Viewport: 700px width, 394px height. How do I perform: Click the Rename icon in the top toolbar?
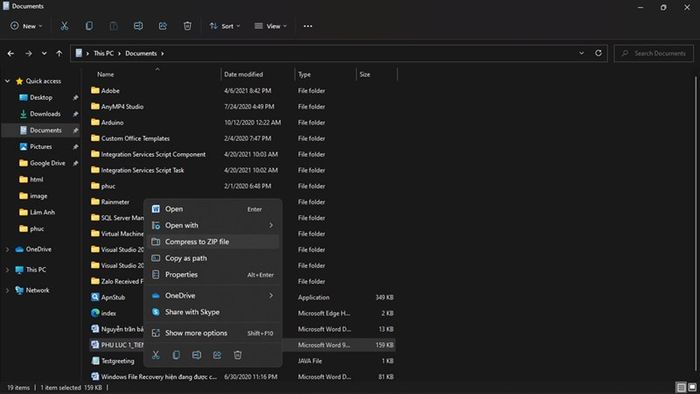[x=138, y=26]
